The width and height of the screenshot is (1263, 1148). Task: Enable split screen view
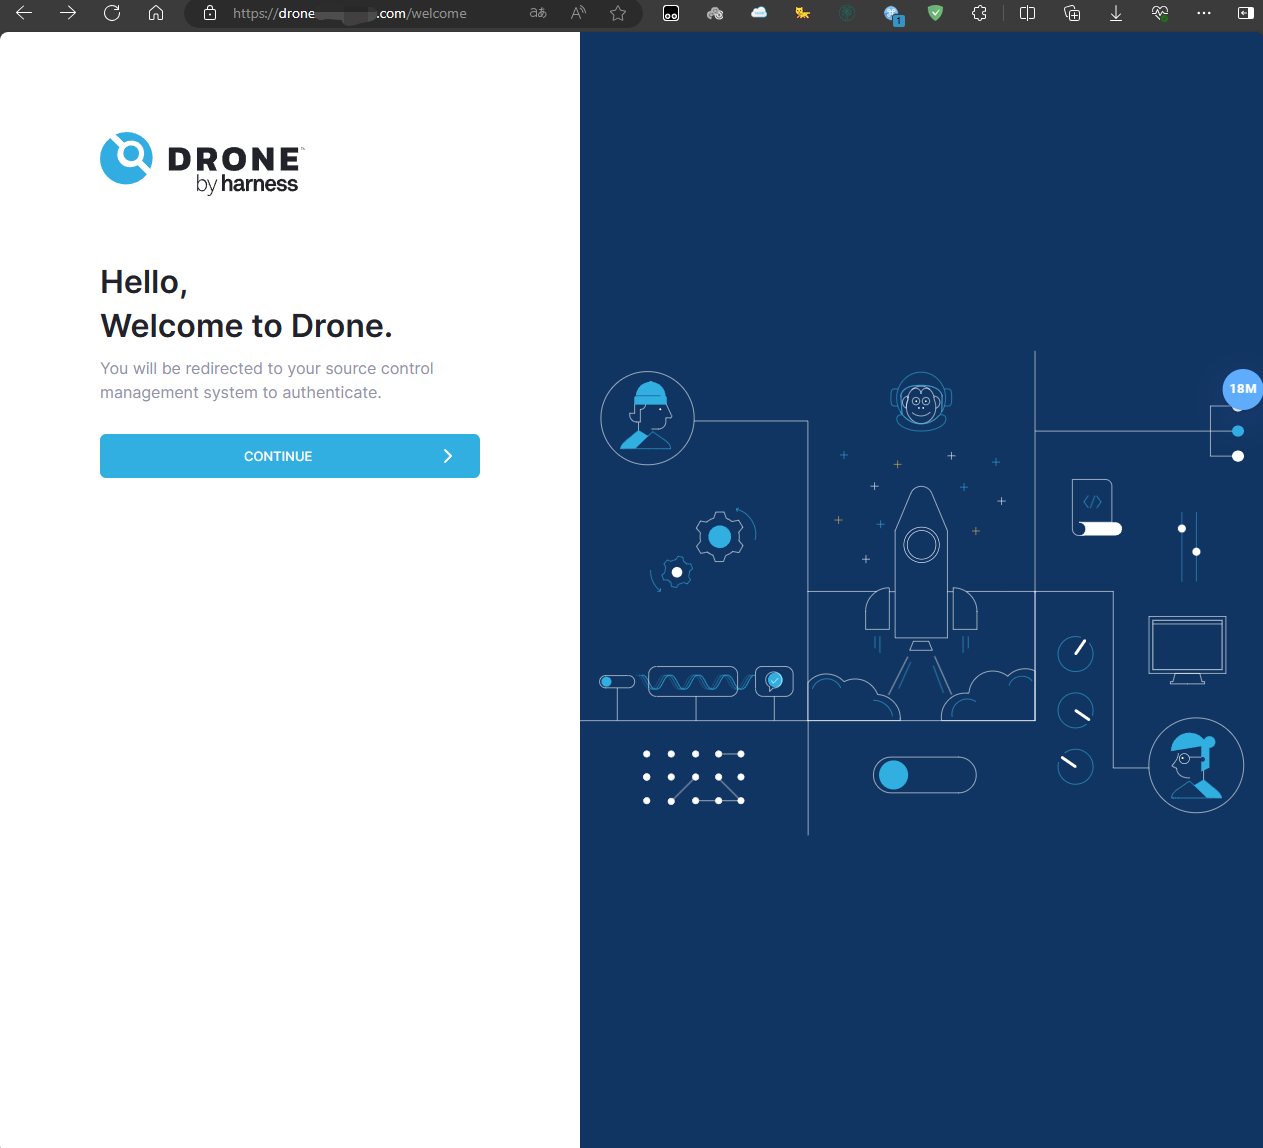pos(1027,13)
